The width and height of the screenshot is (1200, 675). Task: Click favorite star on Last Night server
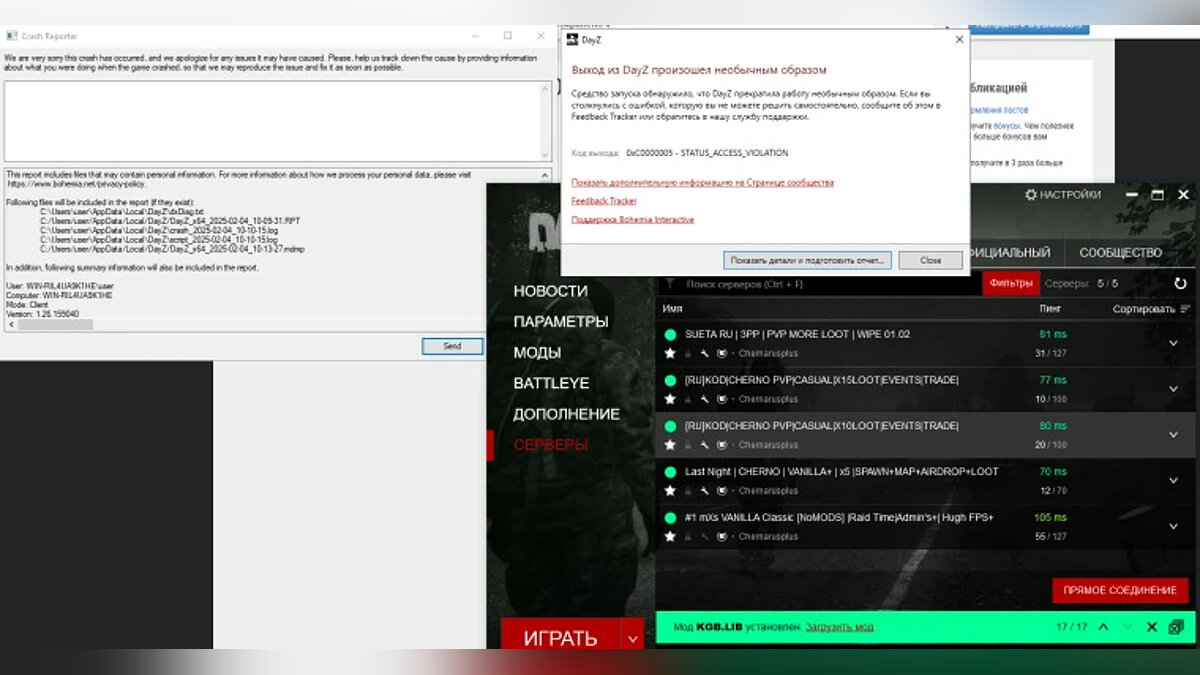[x=670, y=490]
